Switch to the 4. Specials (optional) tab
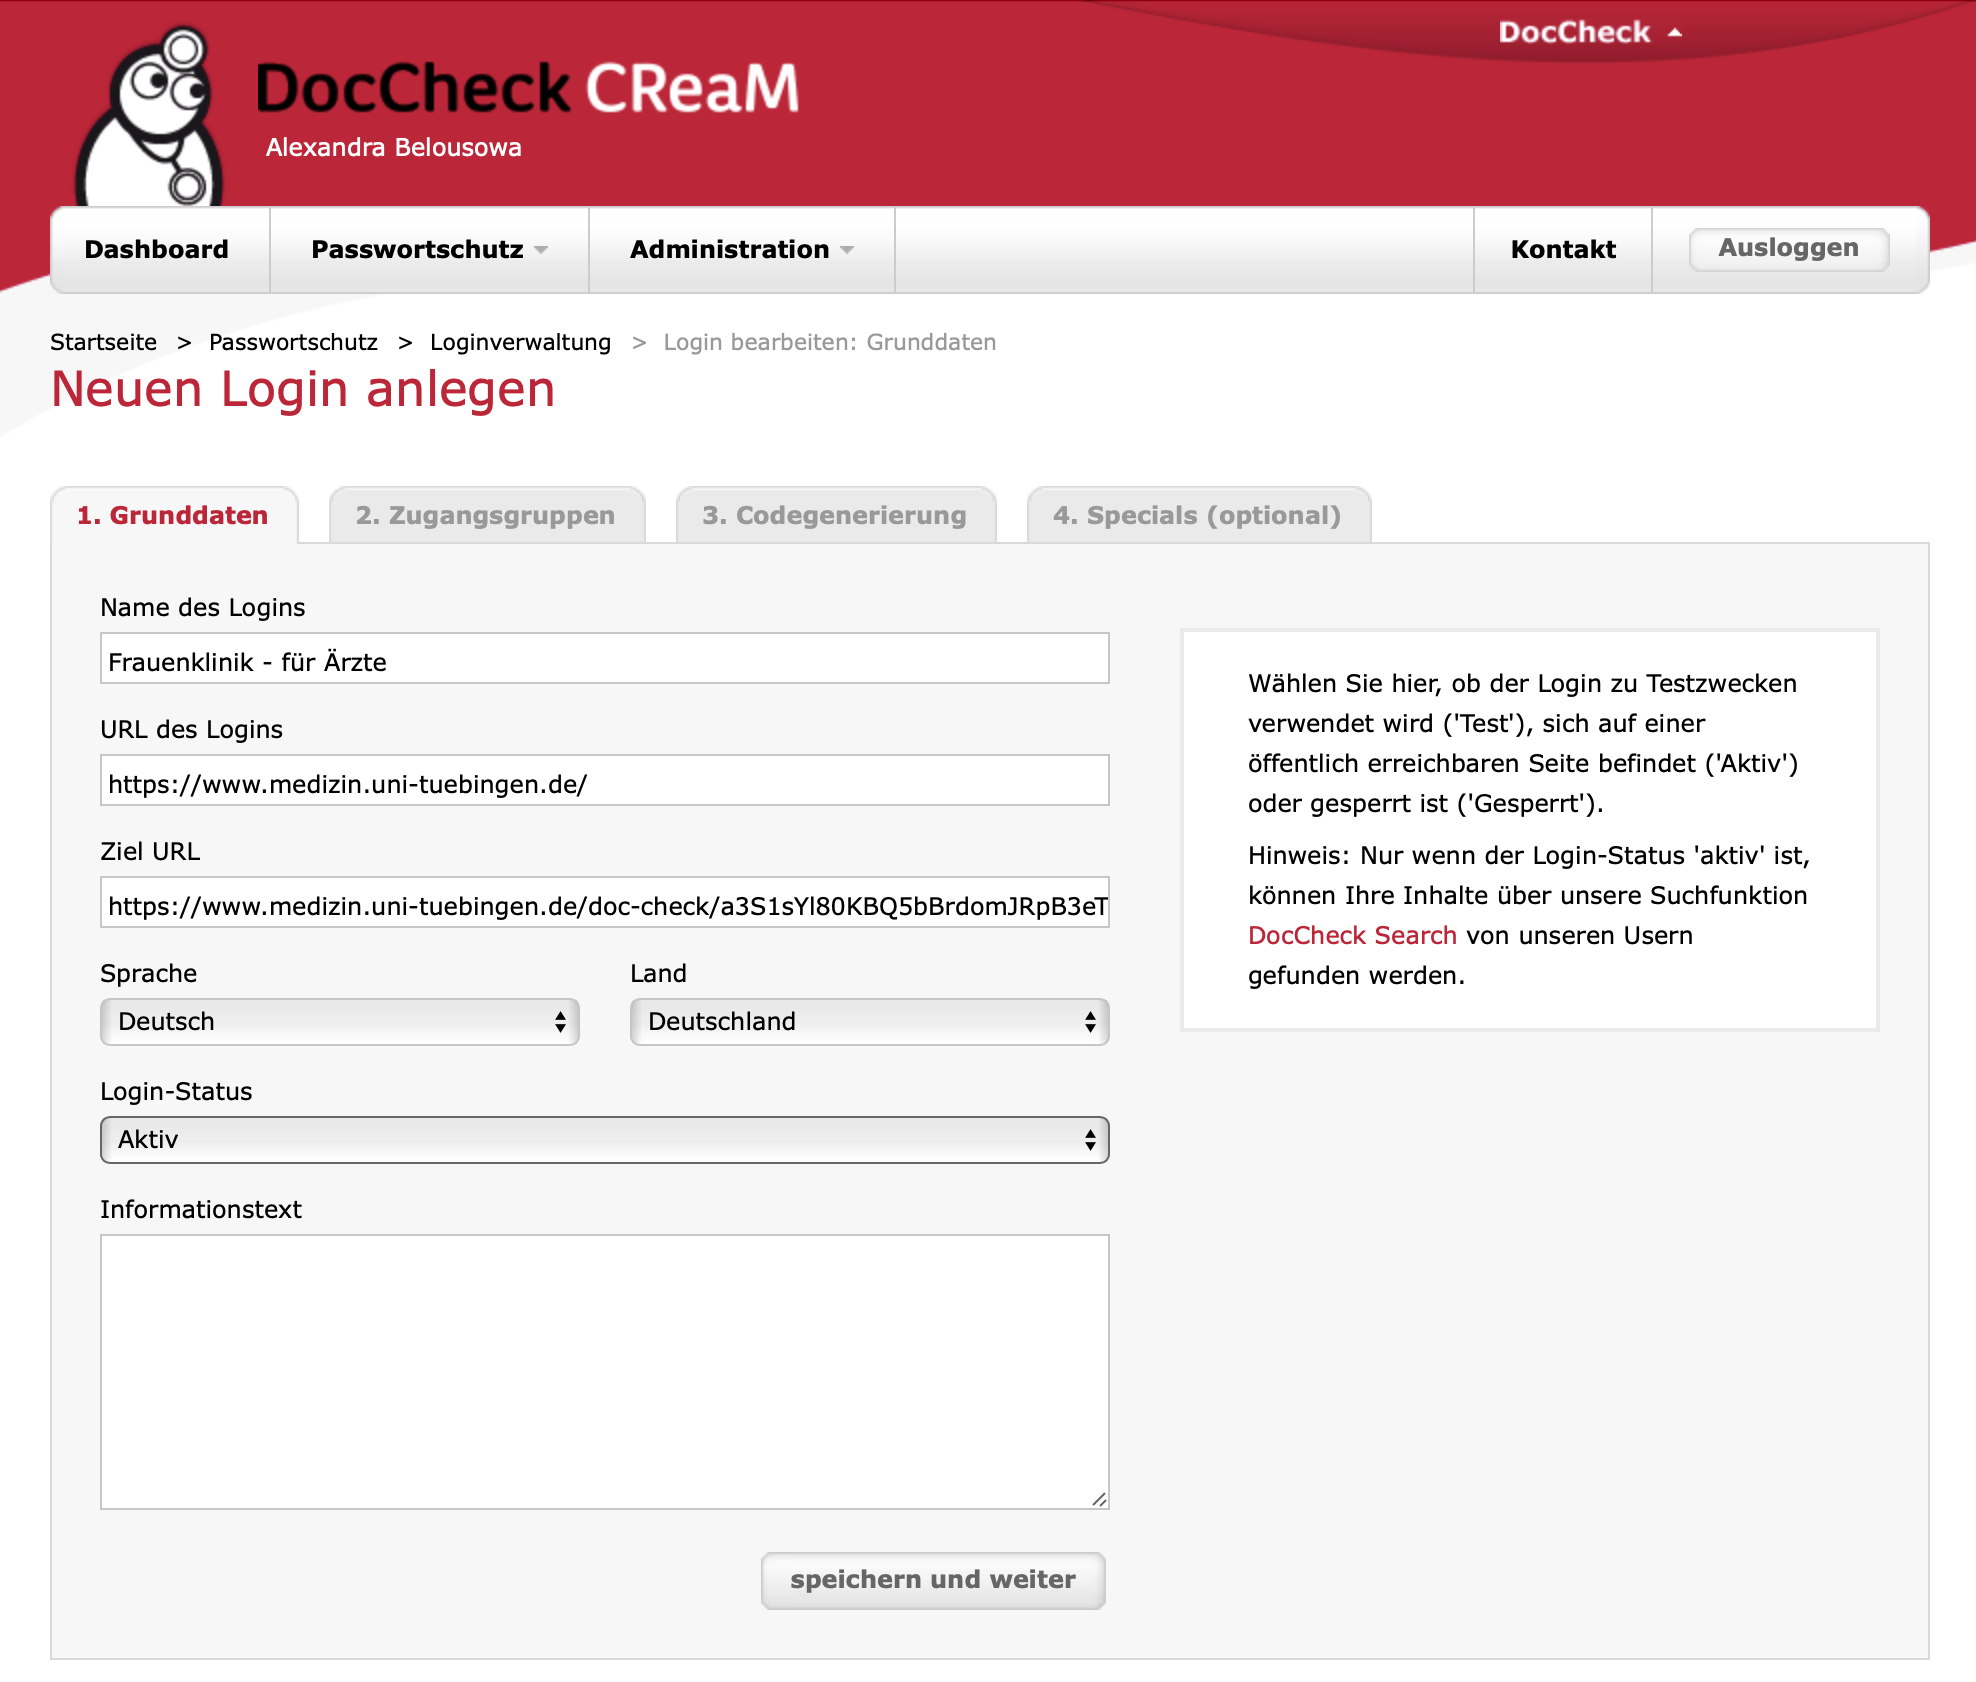The width and height of the screenshot is (1976, 1682). (x=1197, y=515)
